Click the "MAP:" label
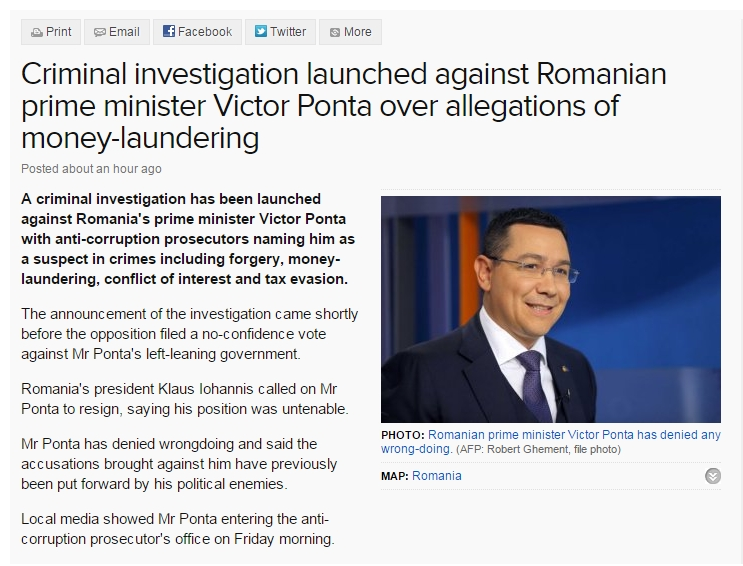 [394, 476]
